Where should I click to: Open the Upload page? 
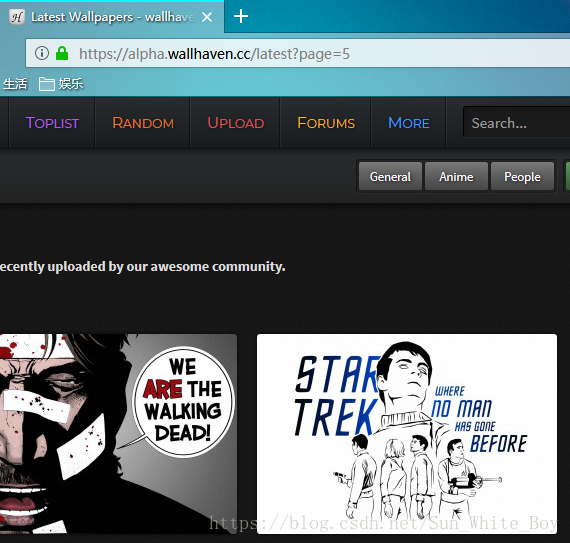[235, 123]
